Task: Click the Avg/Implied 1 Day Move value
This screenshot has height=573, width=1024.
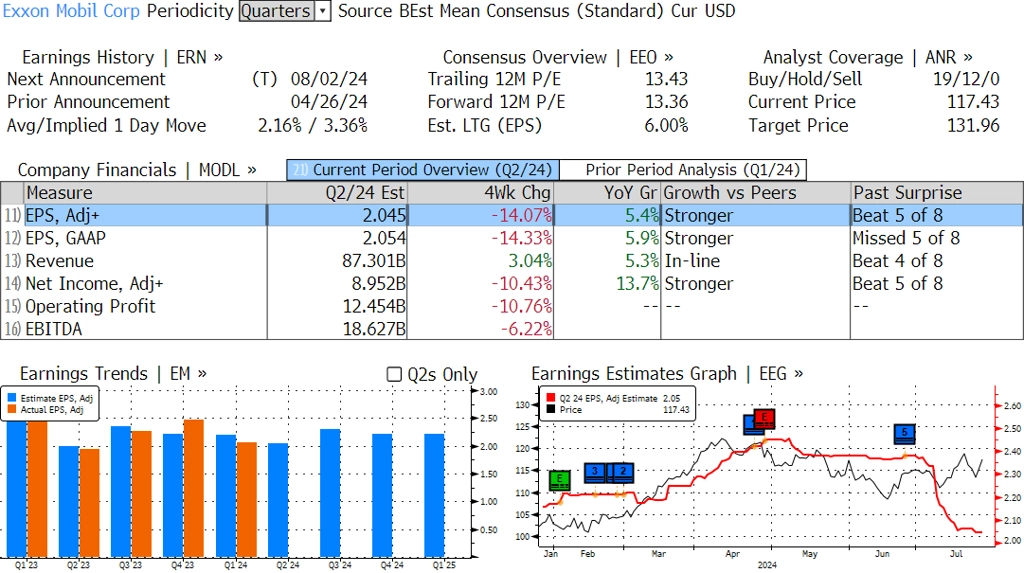Action: pos(313,125)
